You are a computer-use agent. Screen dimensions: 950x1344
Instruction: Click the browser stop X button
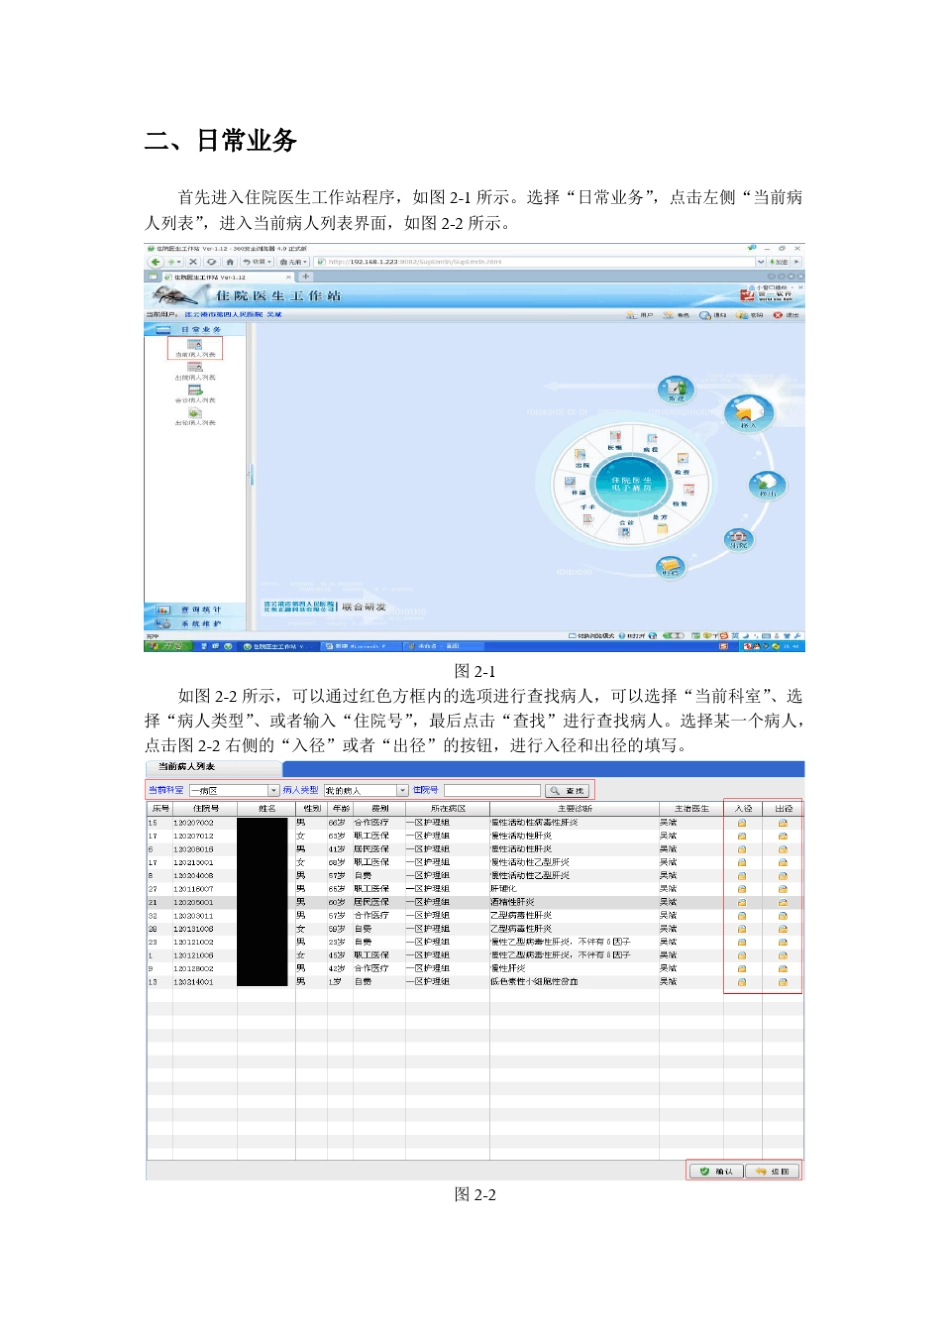click(193, 262)
